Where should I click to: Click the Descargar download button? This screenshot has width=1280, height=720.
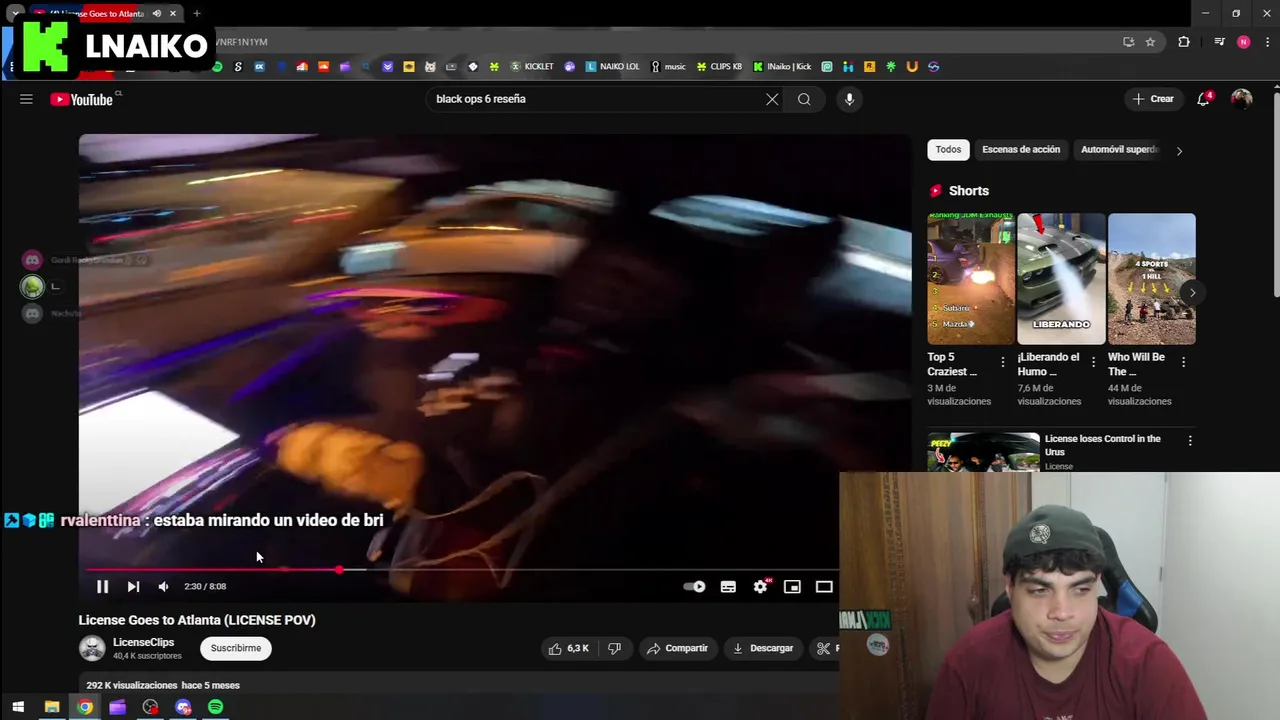point(763,648)
